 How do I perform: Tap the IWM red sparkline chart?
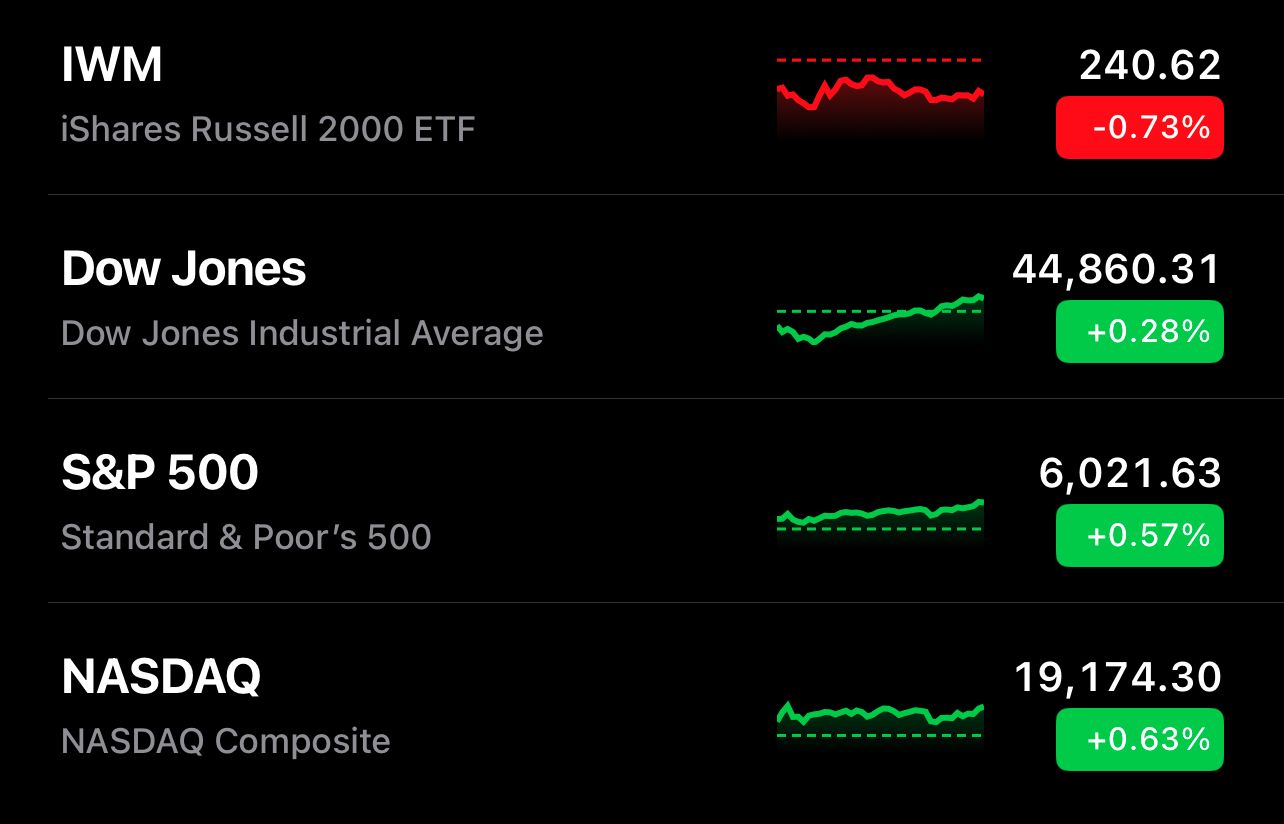pyautogui.click(x=880, y=97)
